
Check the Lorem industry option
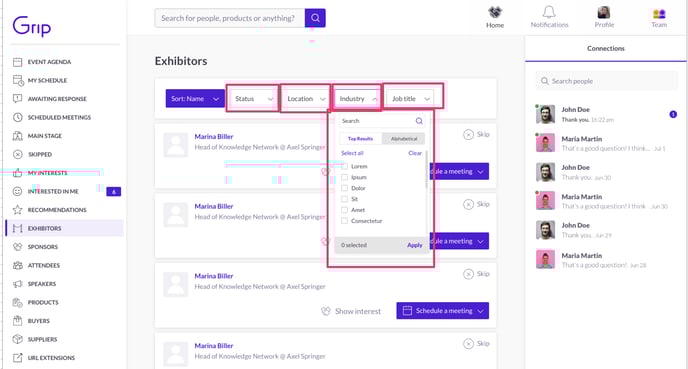[344, 166]
